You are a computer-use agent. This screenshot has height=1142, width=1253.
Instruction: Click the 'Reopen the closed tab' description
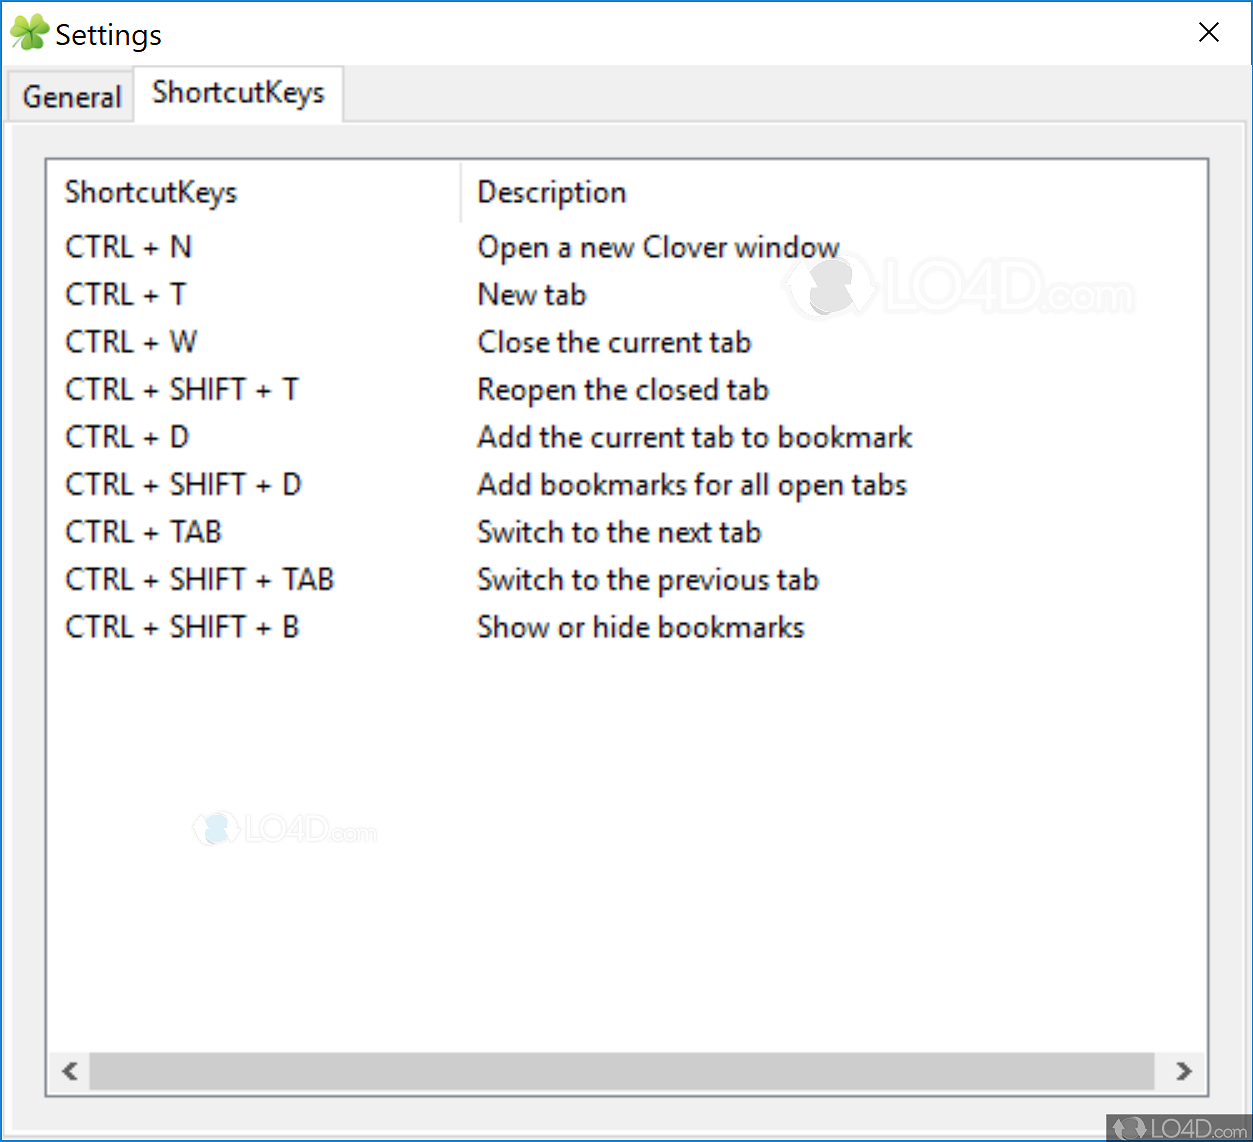pyautogui.click(x=622, y=390)
